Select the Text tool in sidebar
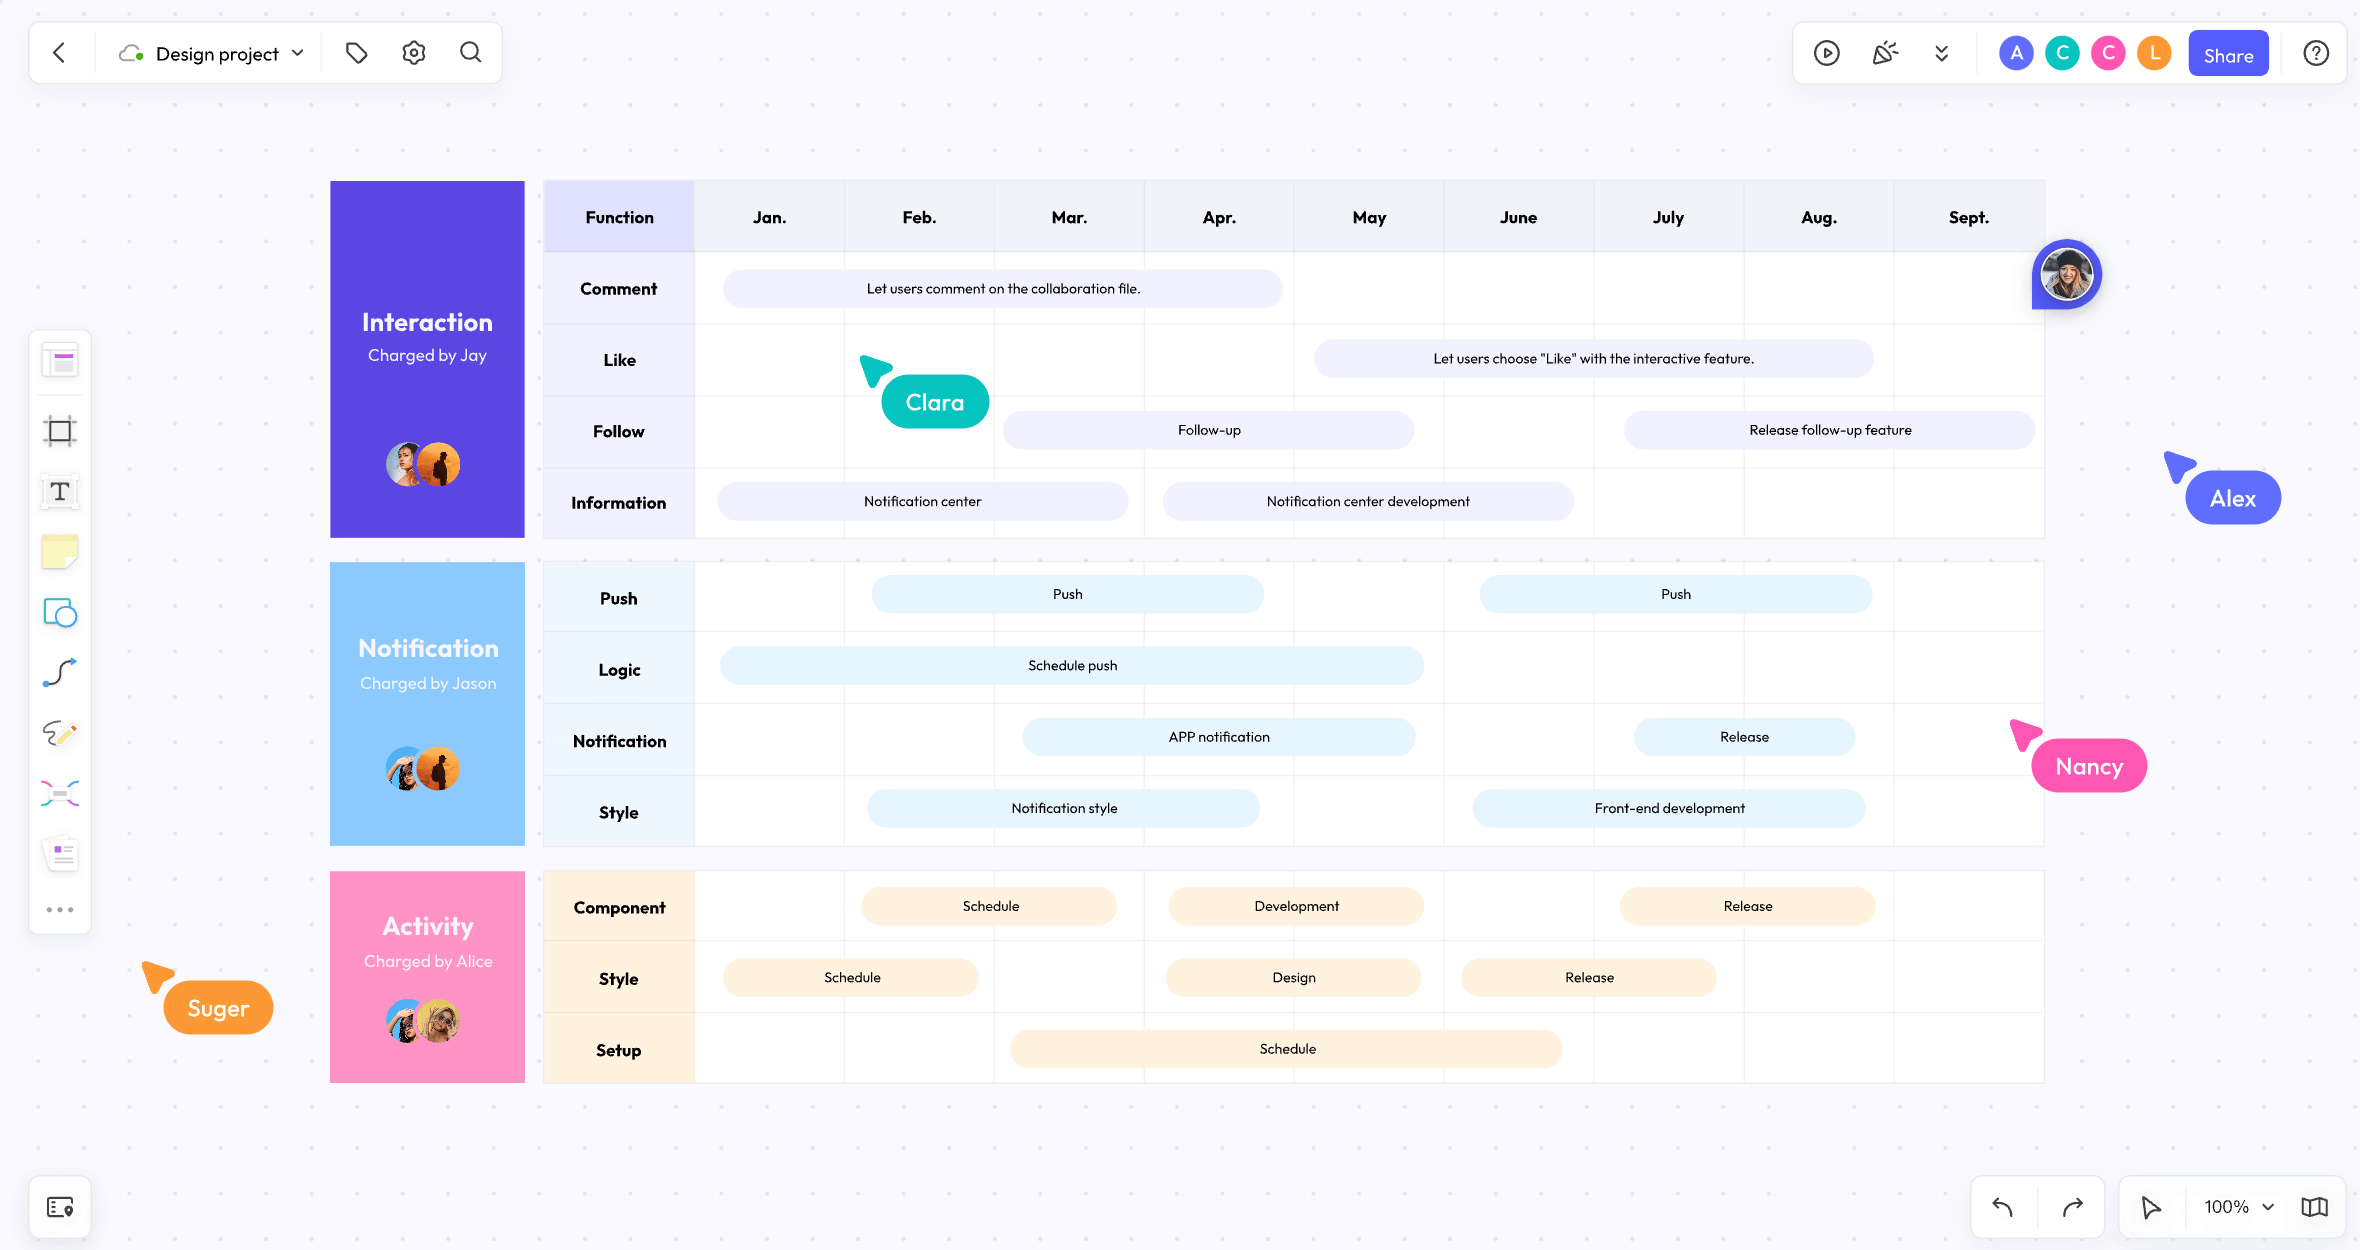 61,492
